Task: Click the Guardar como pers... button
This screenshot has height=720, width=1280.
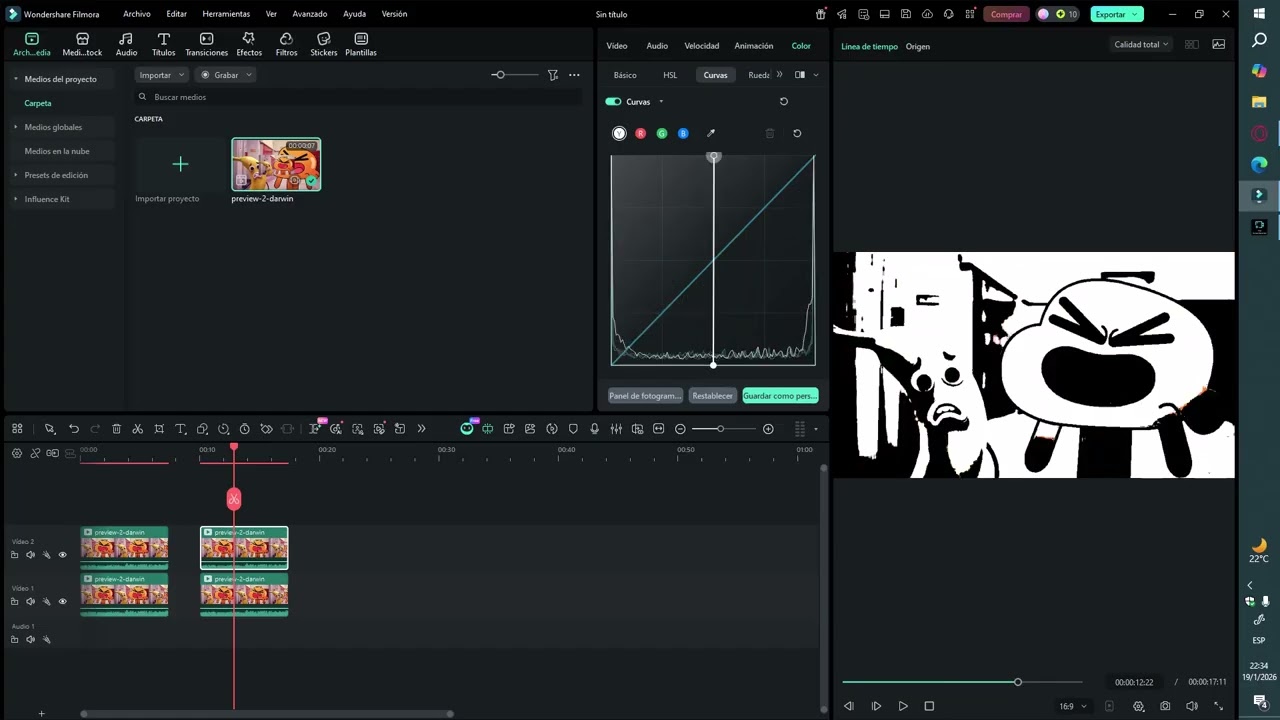Action: point(780,396)
